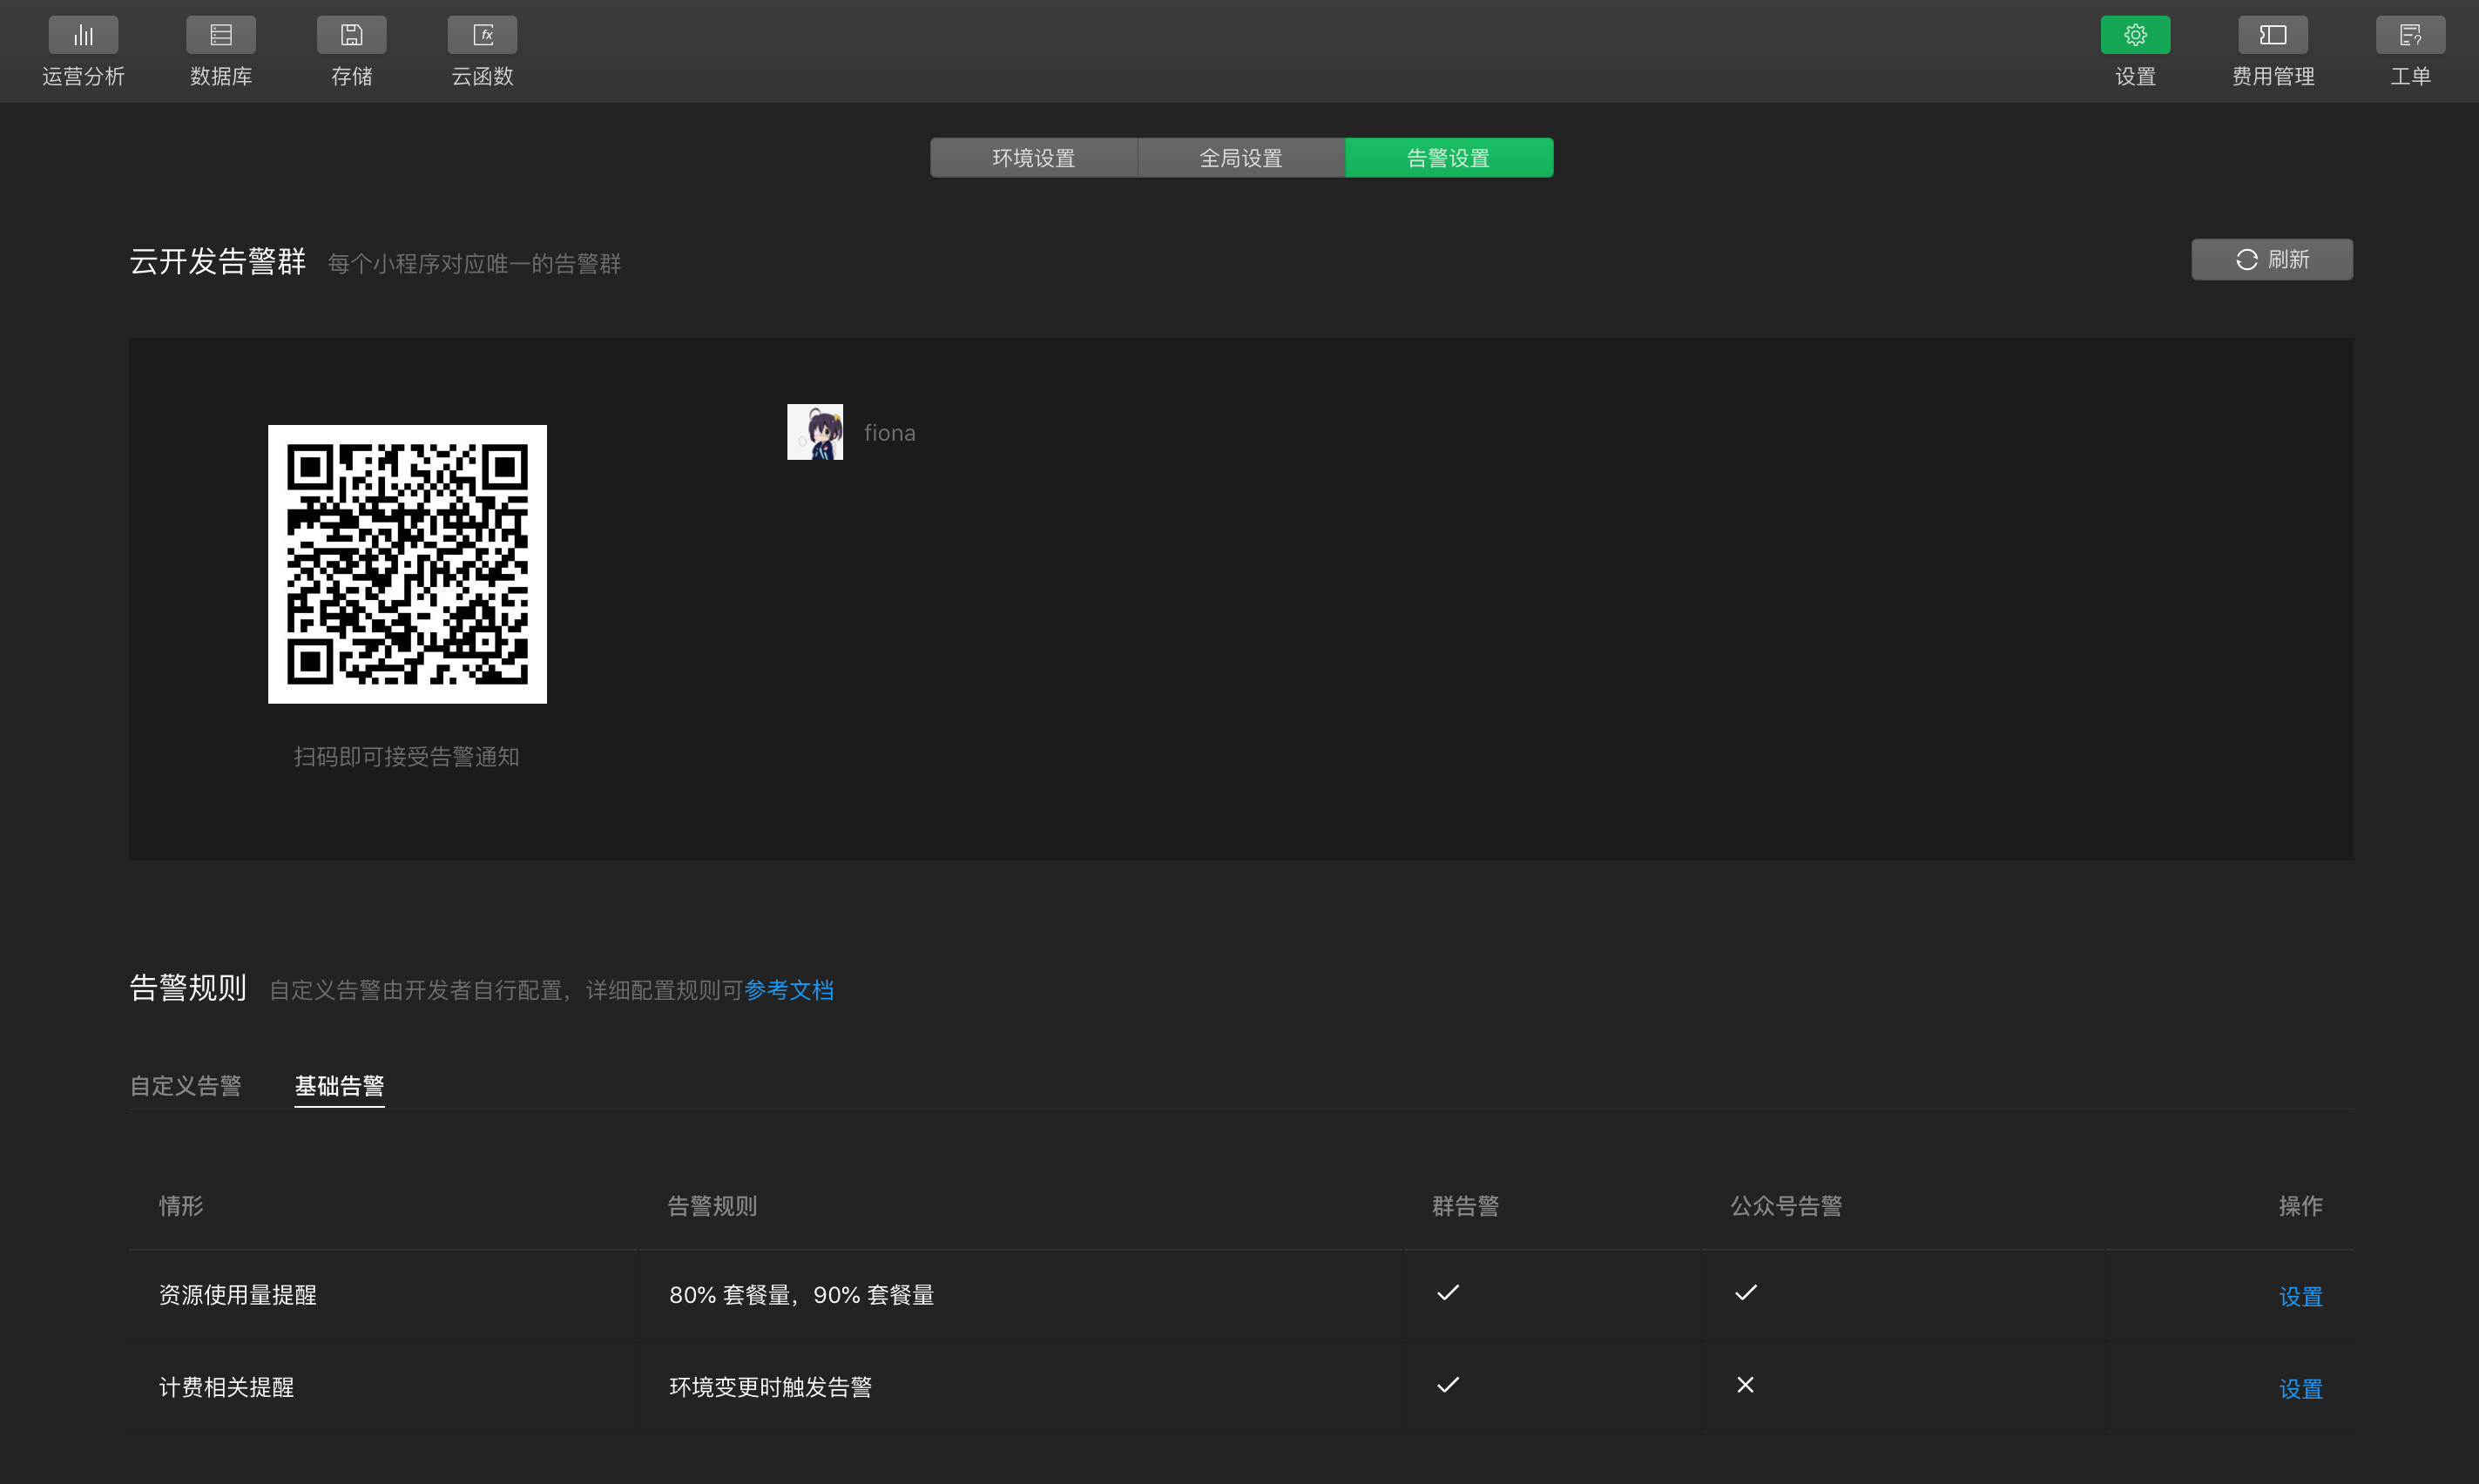Click 公众号告警 cross for 计费相关提醒

[1745, 1385]
